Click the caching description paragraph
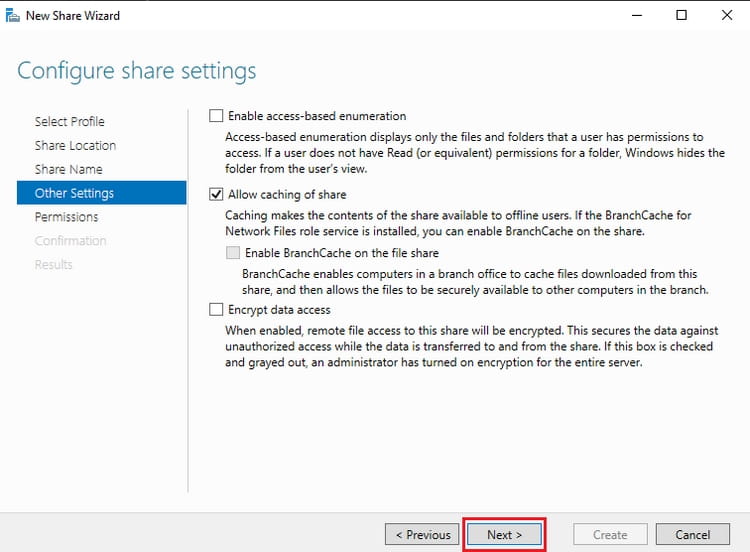Image resolution: width=750 pixels, height=552 pixels. 458,223
